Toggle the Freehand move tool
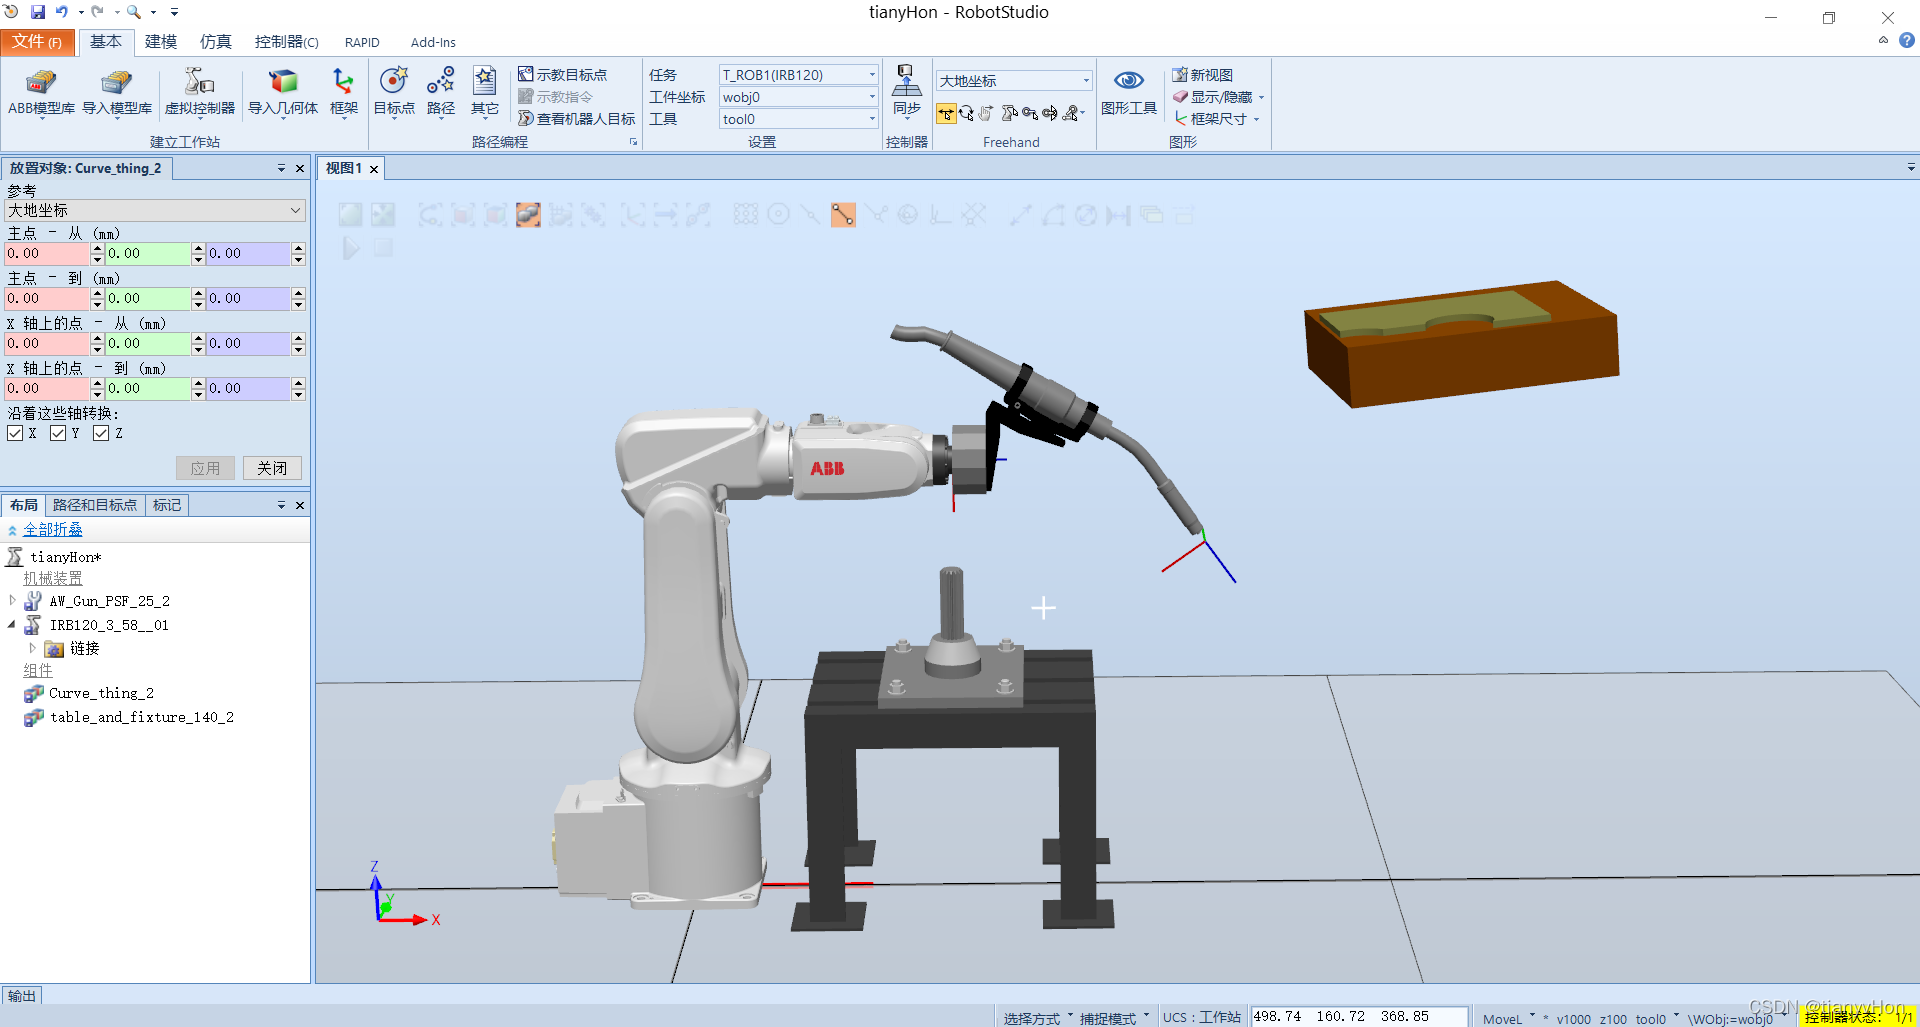 pyautogui.click(x=946, y=113)
